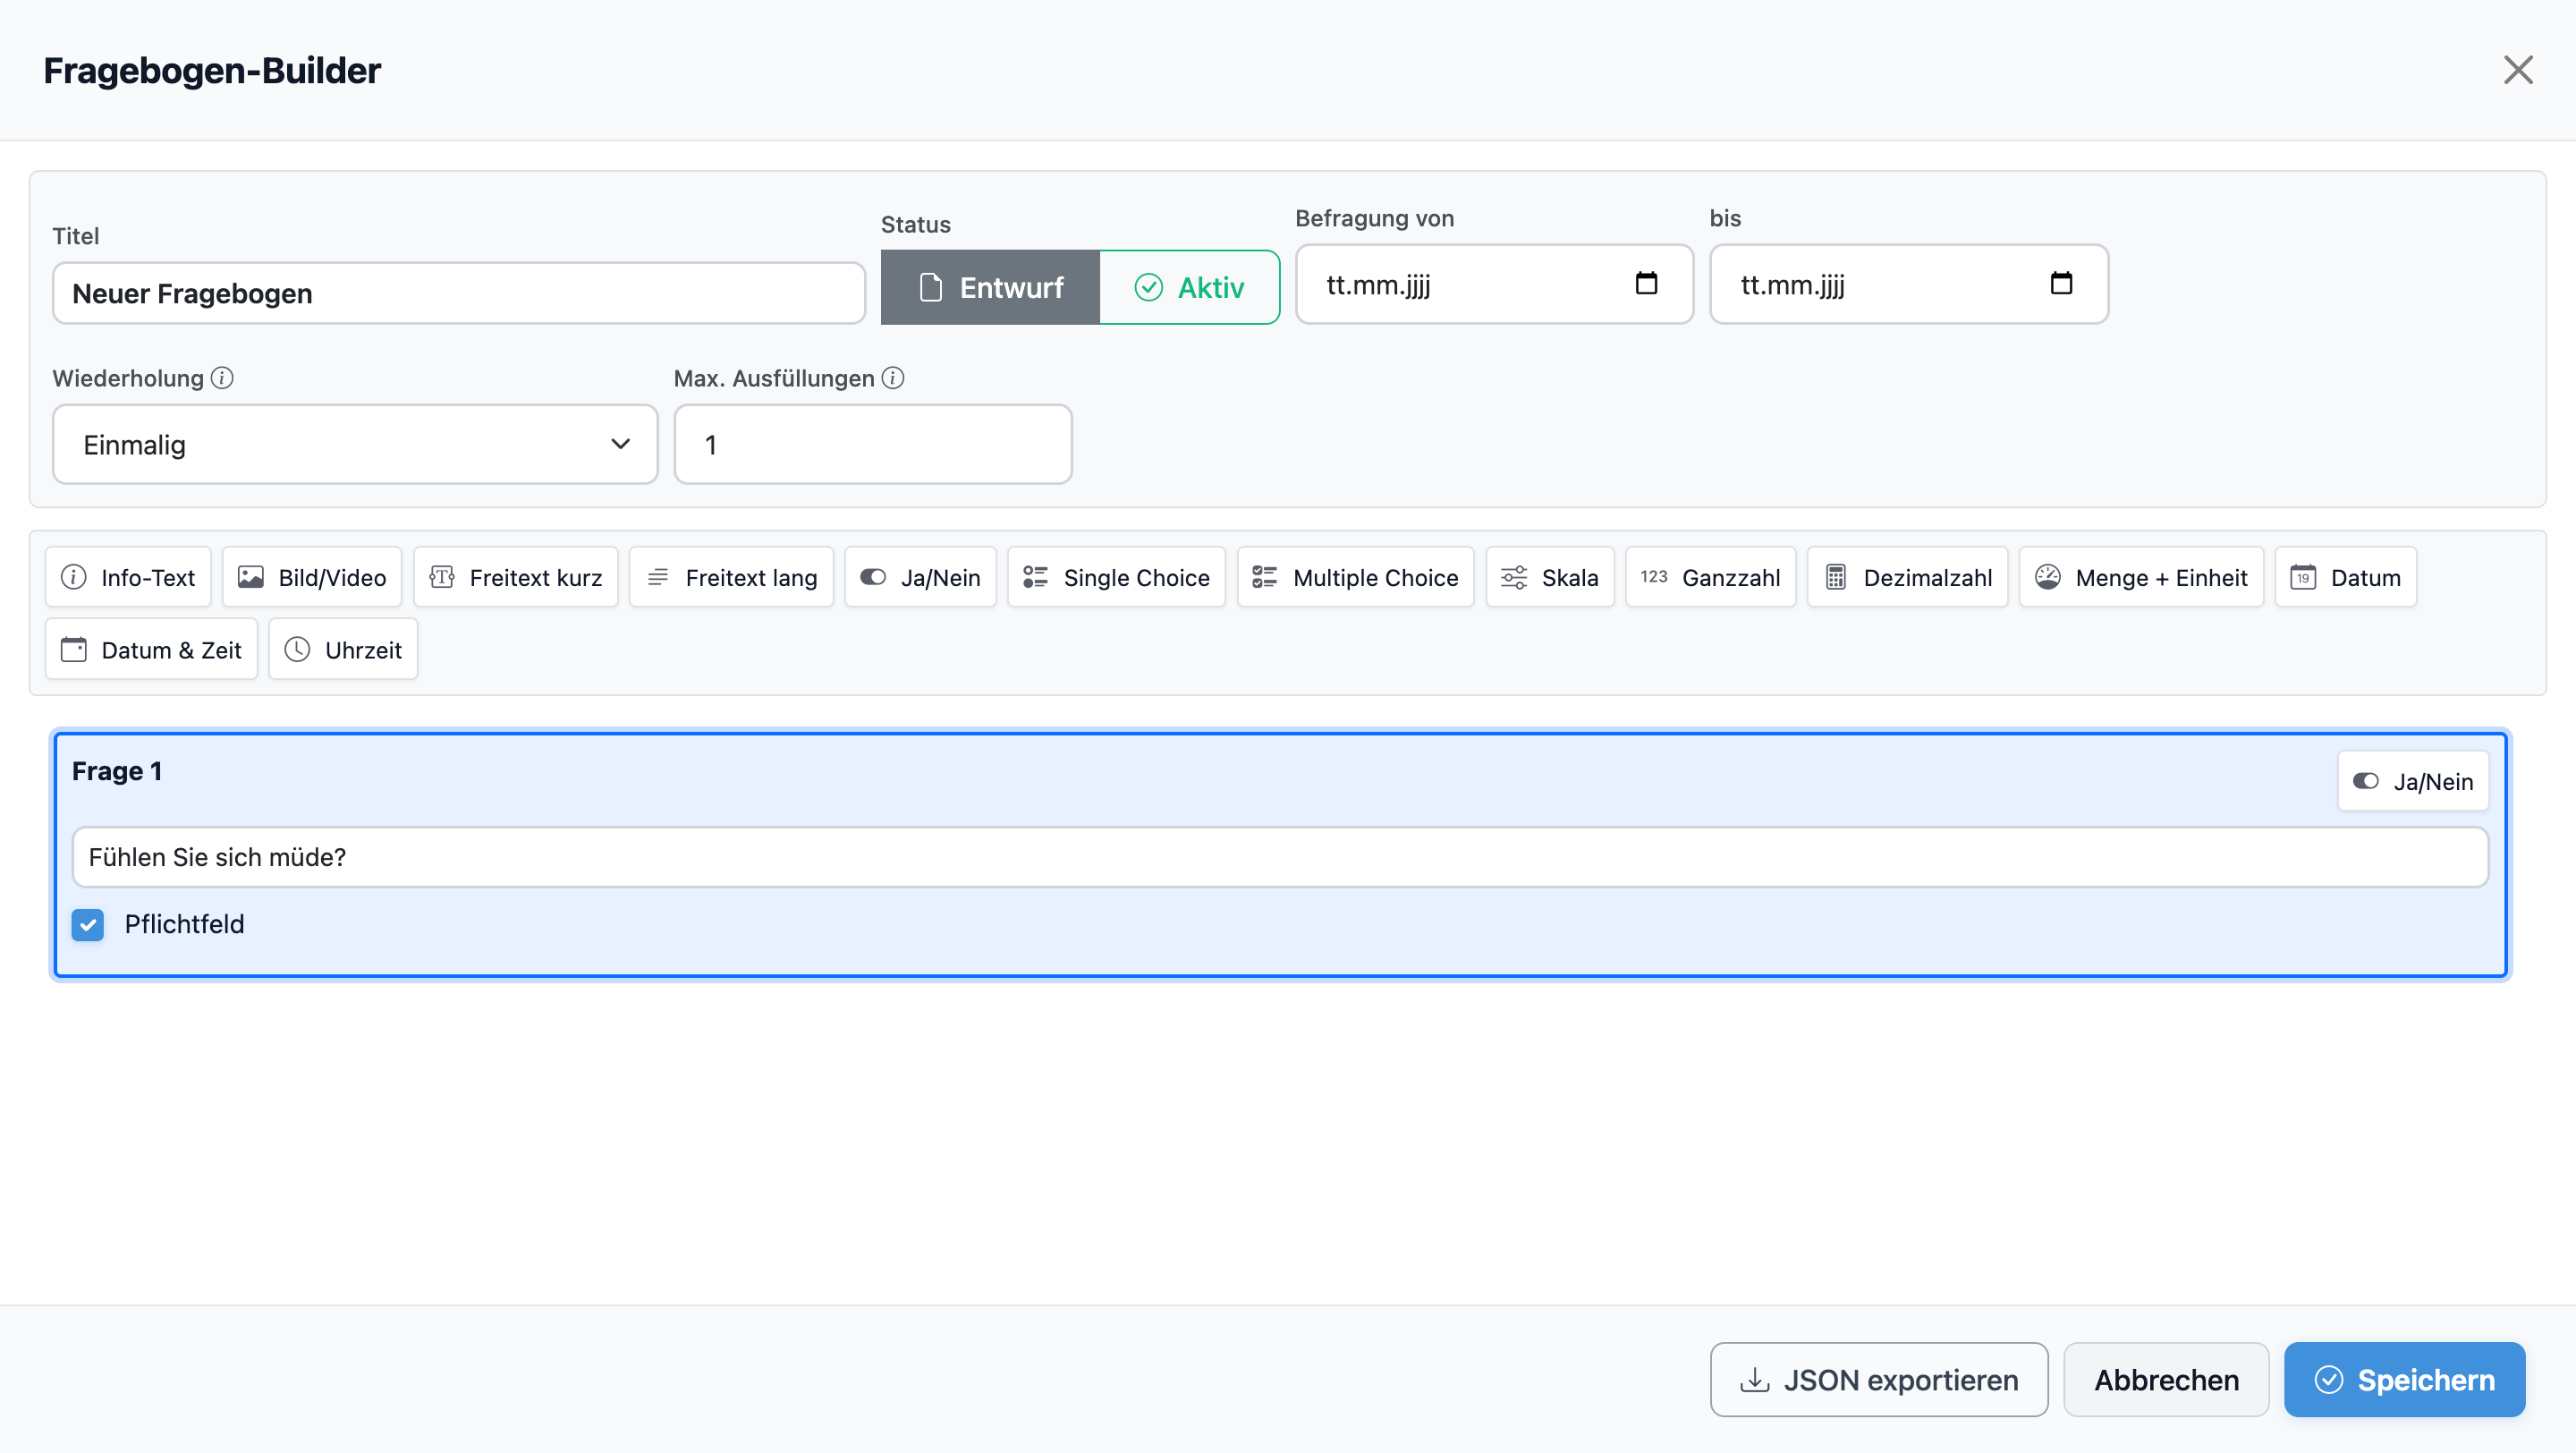Image resolution: width=2576 pixels, height=1453 pixels.
Task: Insert a Bild/Video element
Action: pos(312,577)
